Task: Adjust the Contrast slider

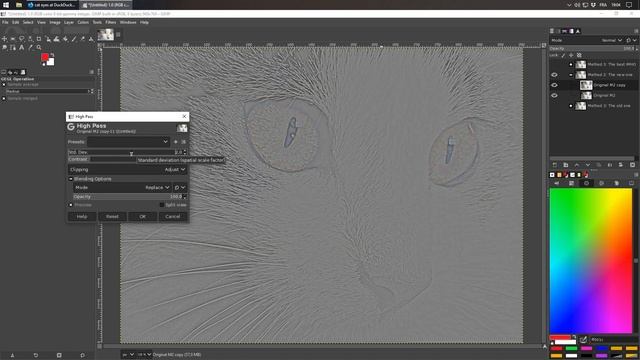Action: (x=102, y=159)
